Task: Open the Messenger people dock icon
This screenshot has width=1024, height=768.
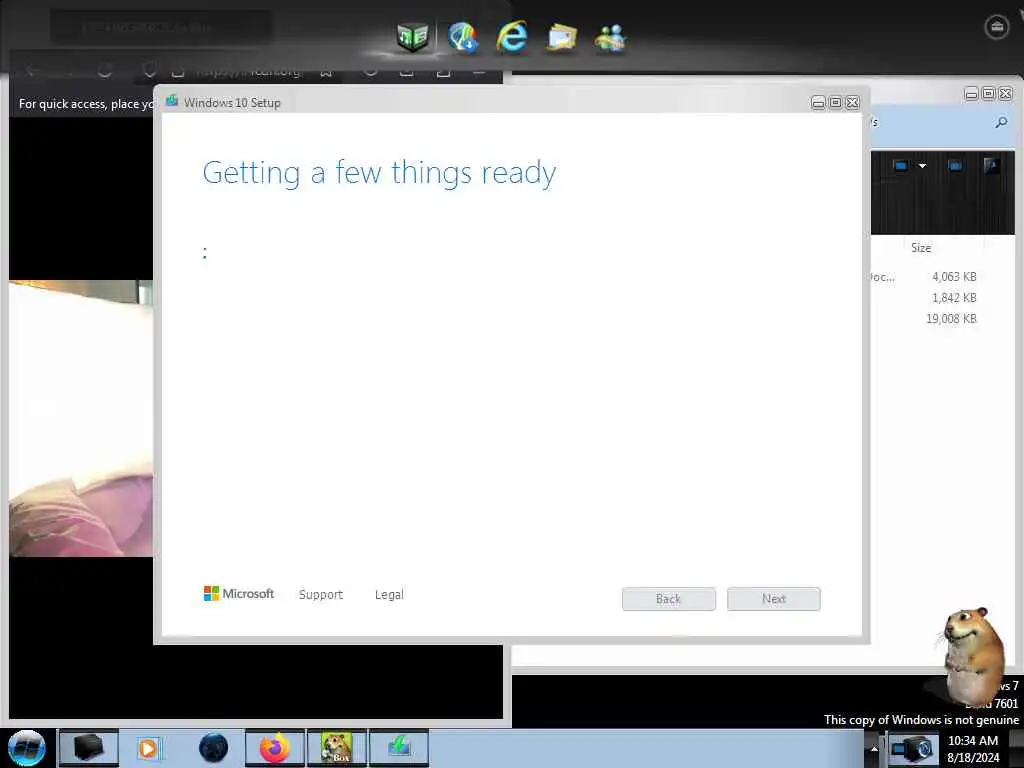Action: (610, 38)
